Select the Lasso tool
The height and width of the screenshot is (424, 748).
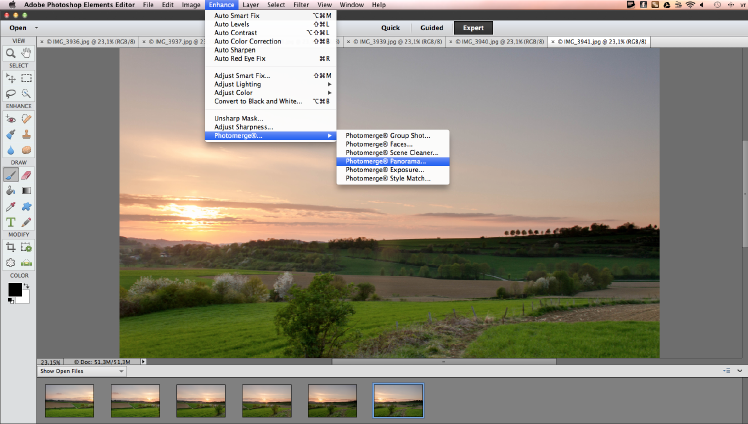(x=10, y=93)
